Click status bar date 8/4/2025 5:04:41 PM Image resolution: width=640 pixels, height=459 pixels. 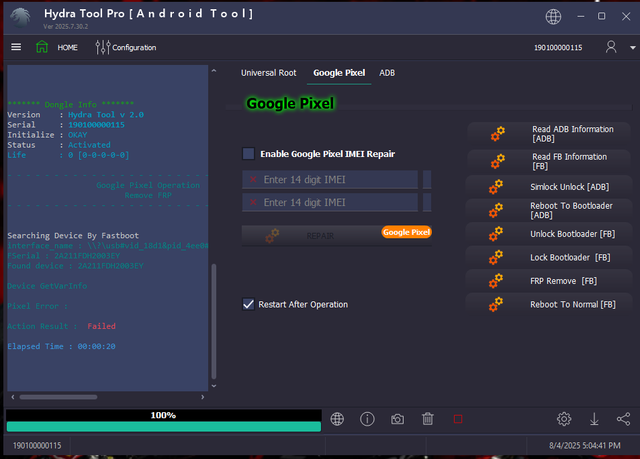click(x=584, y=446)
